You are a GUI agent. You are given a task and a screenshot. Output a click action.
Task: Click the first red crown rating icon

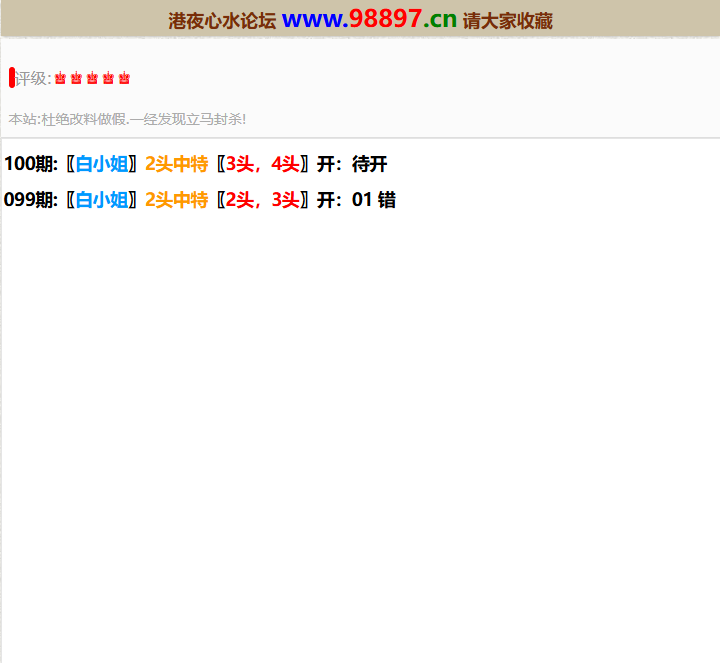[x=60, y=78]
